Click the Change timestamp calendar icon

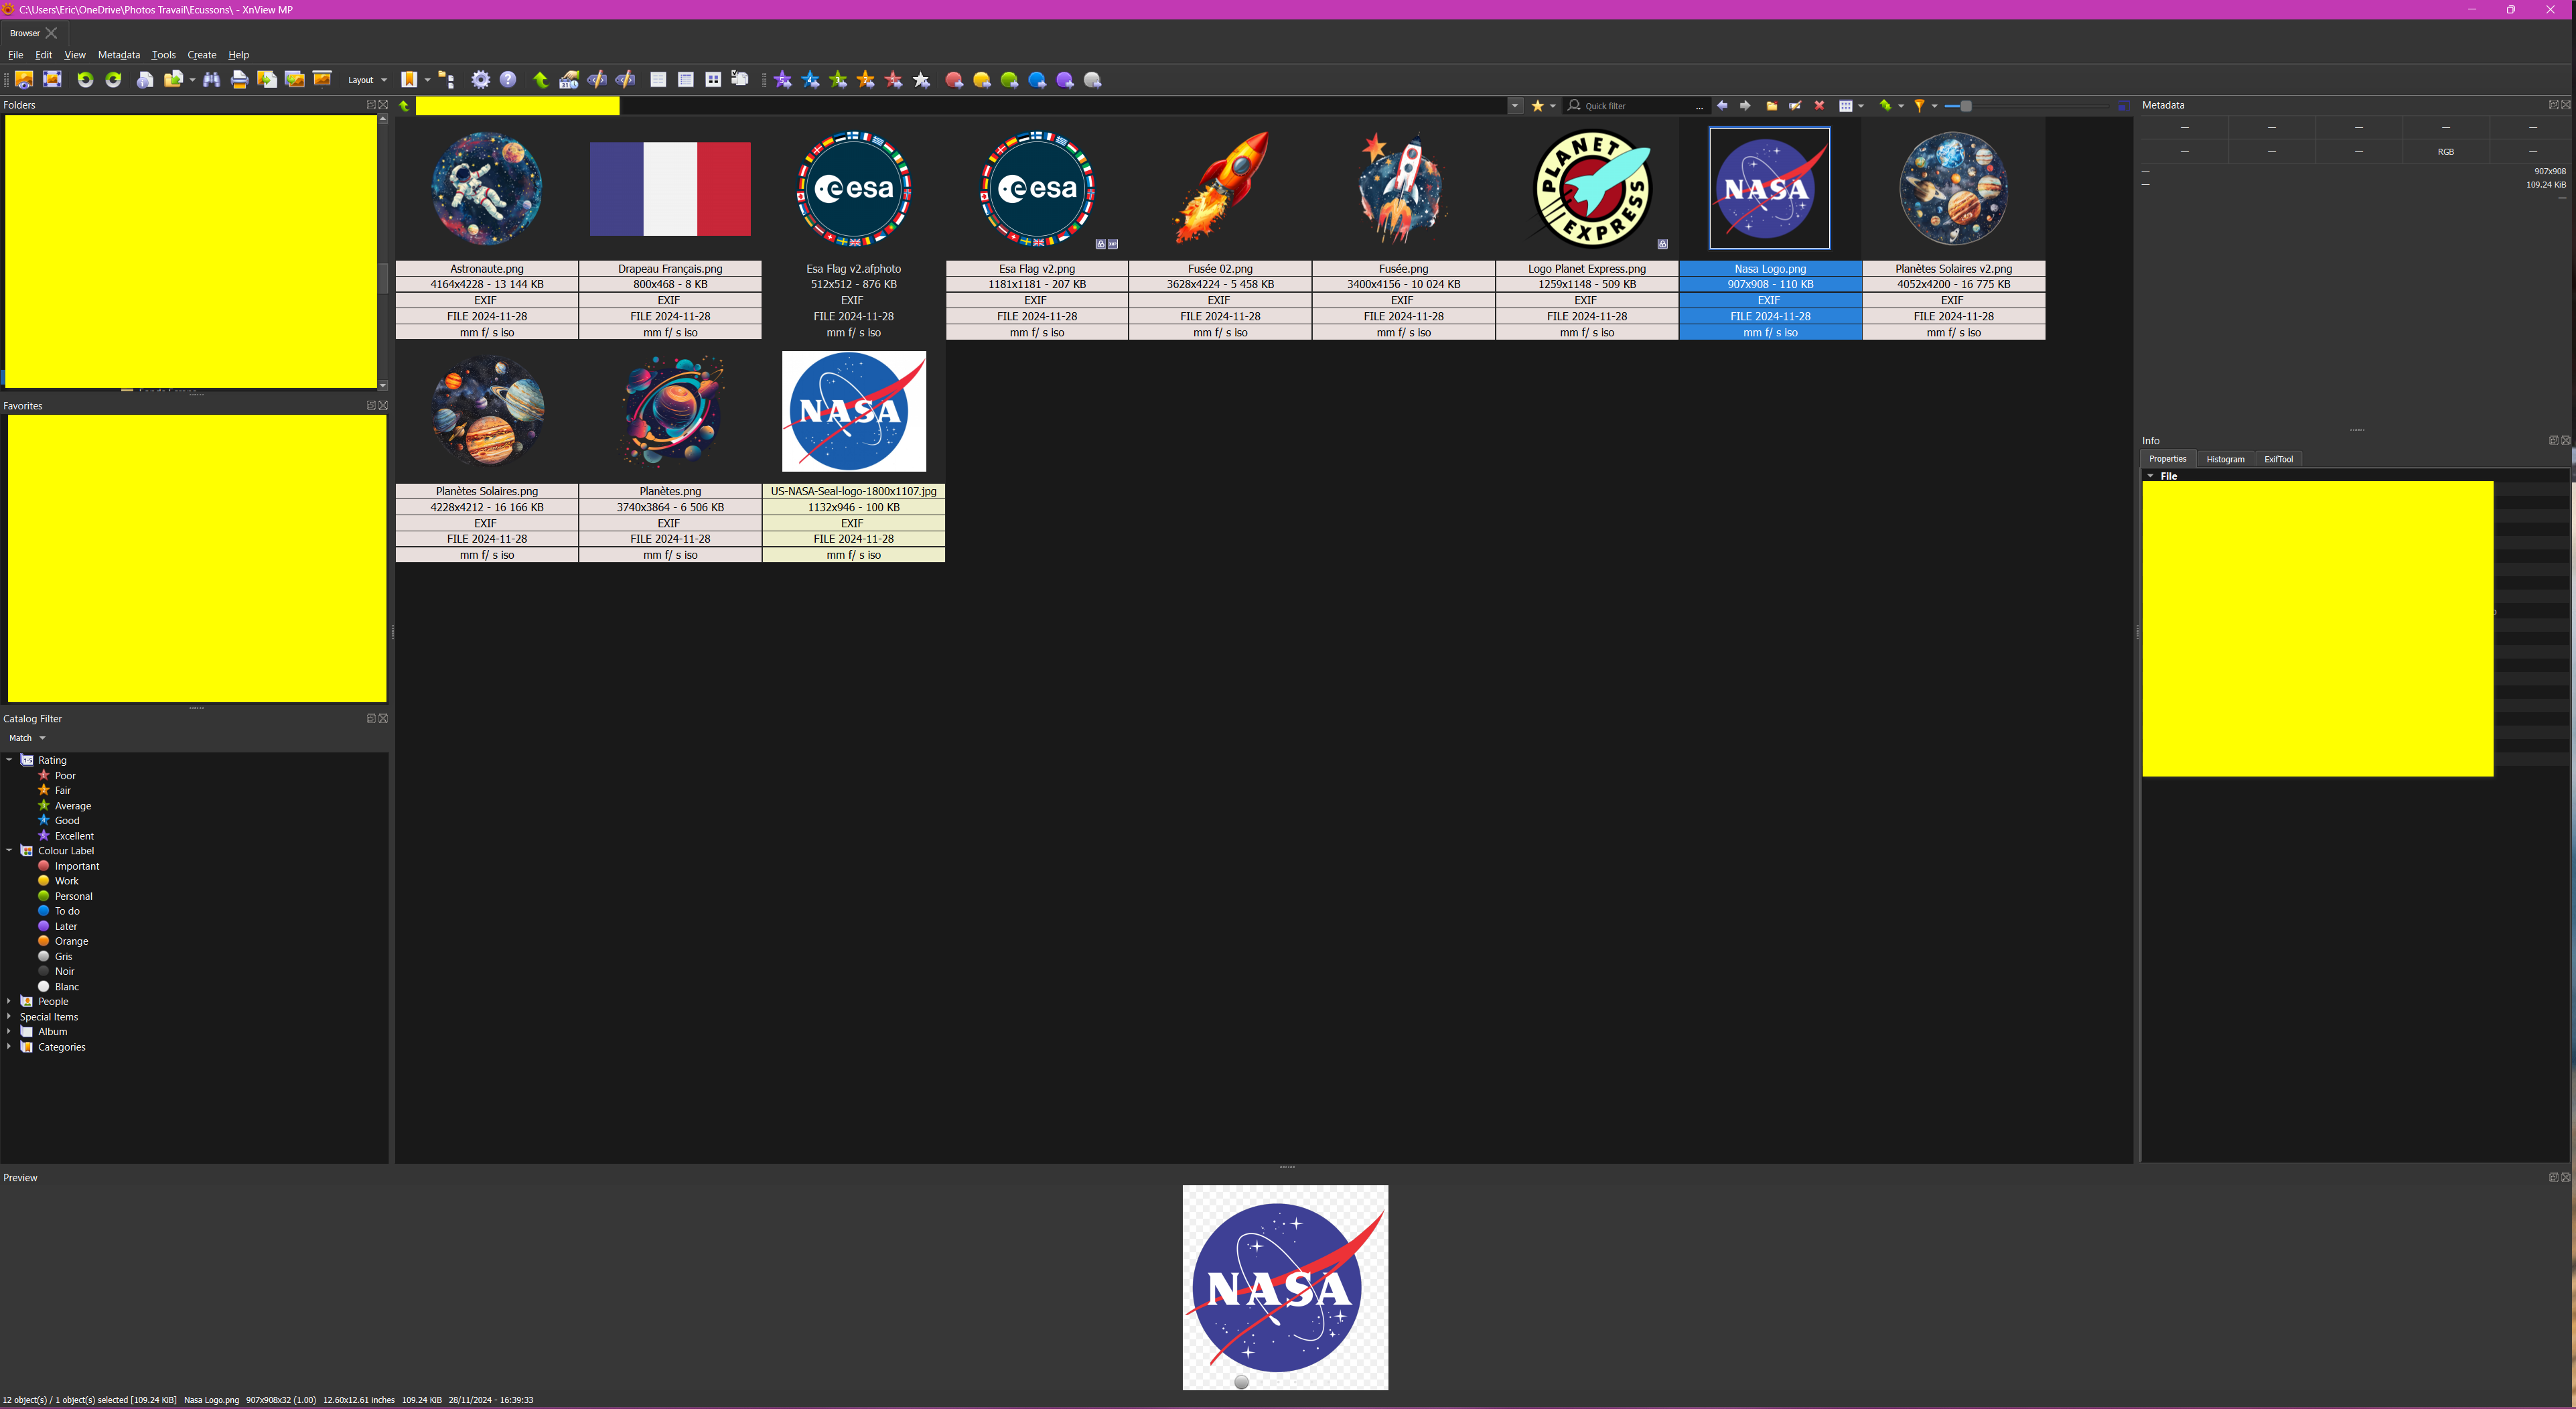pos(569,80)
